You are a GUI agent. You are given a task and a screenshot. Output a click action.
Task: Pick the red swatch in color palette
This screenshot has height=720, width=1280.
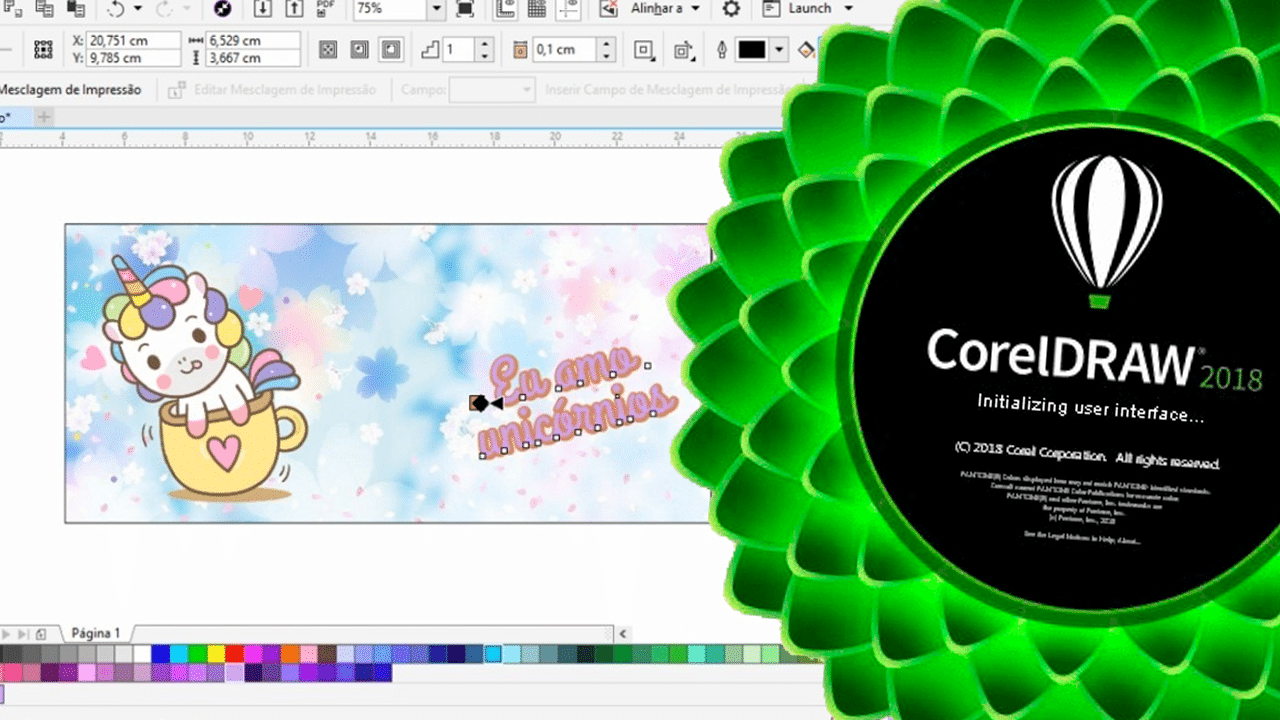[x=234, y=654]
